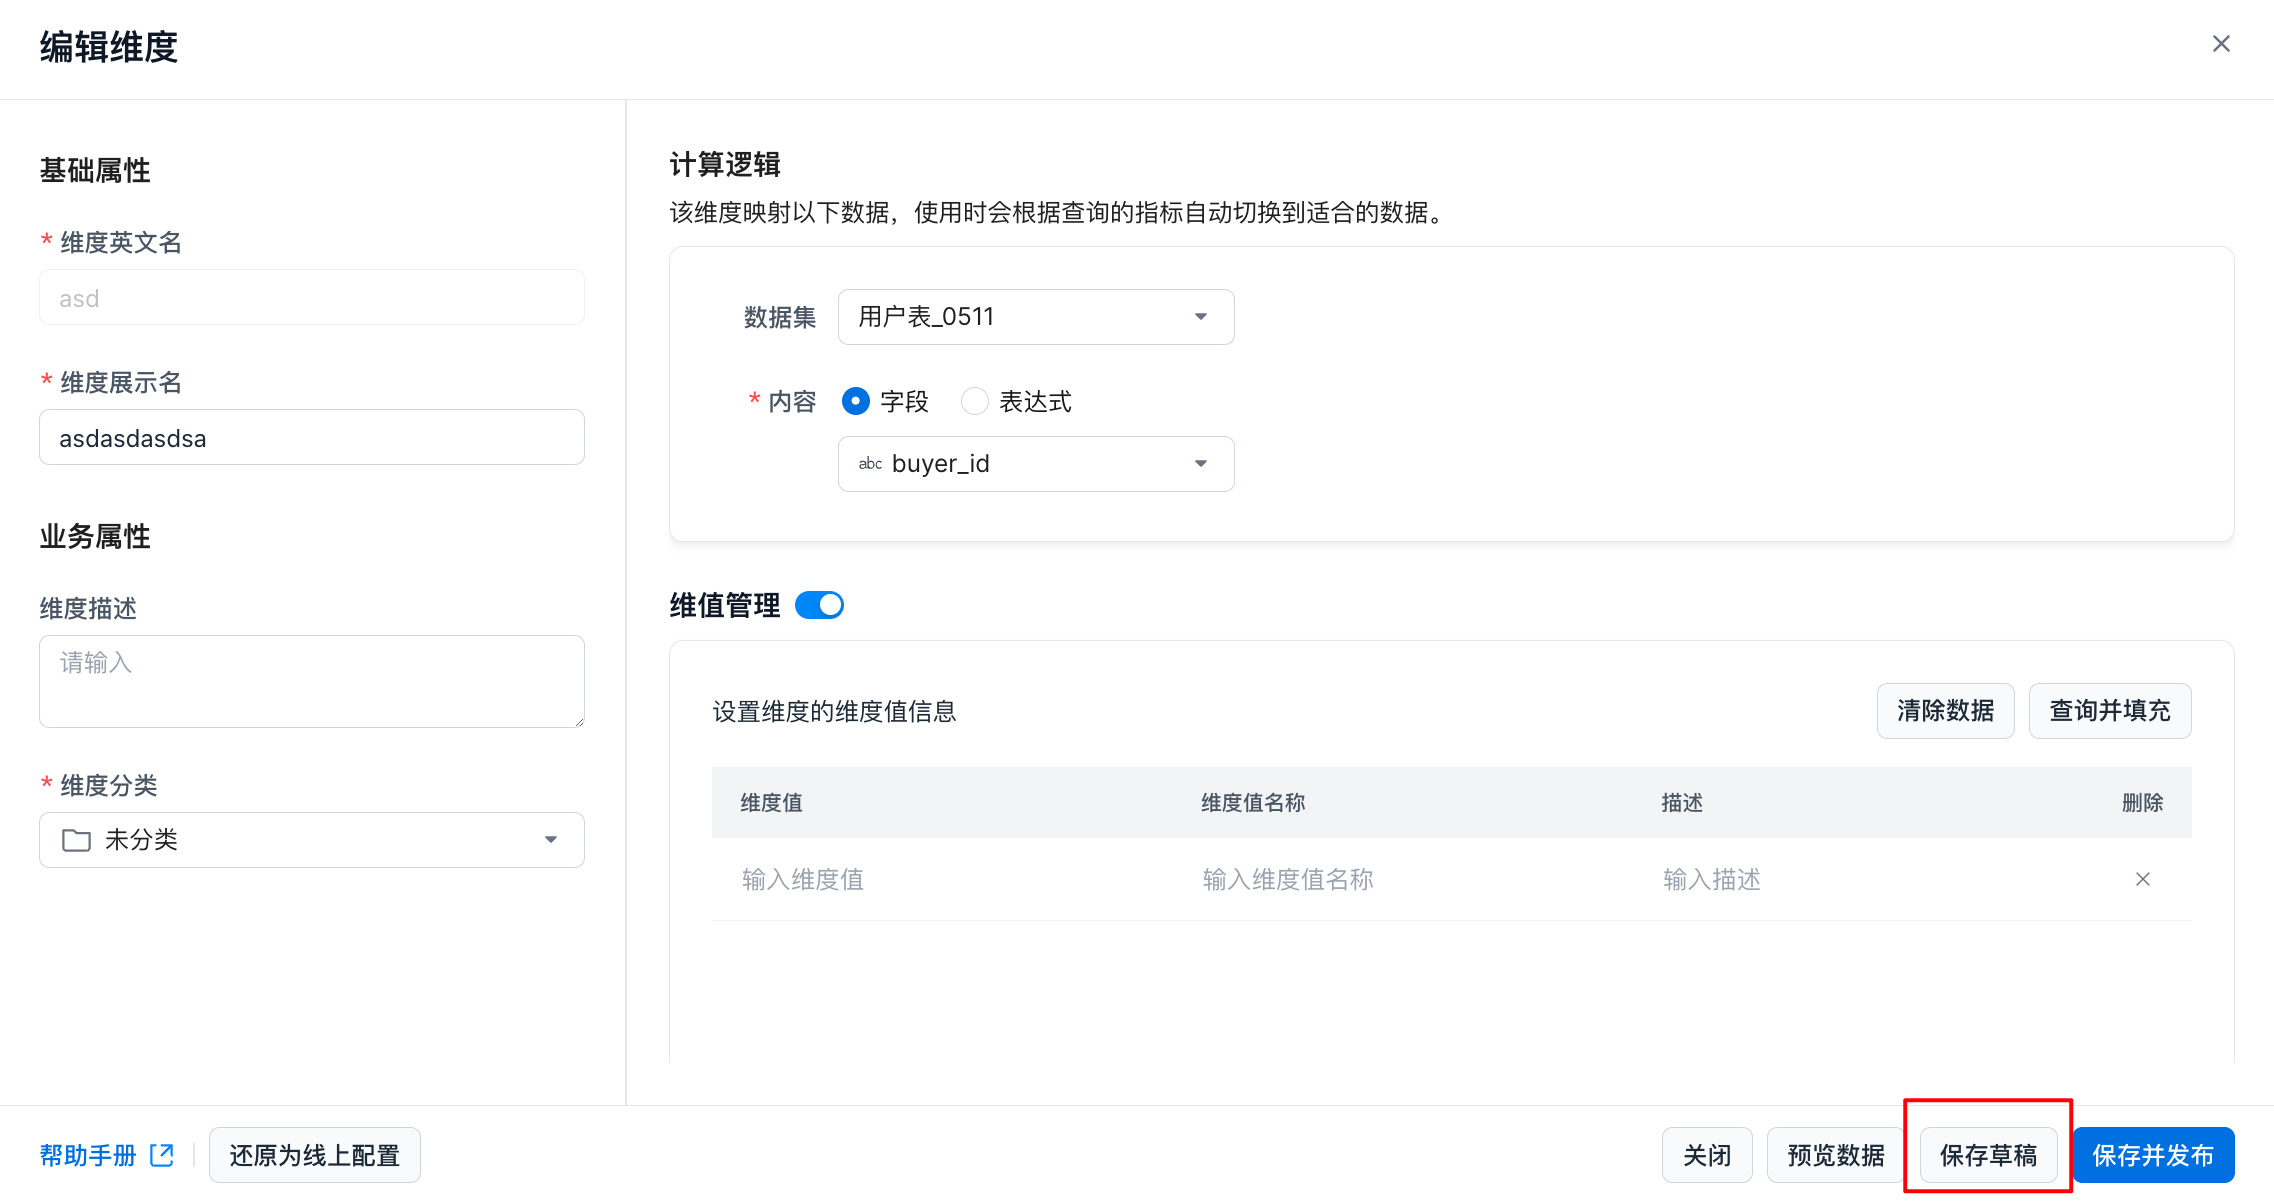Image resolution: width=2274 pixels, height=1201 pixels.
Task: Click 还原为线上配置 button
Action: (x=314, y=1155)
